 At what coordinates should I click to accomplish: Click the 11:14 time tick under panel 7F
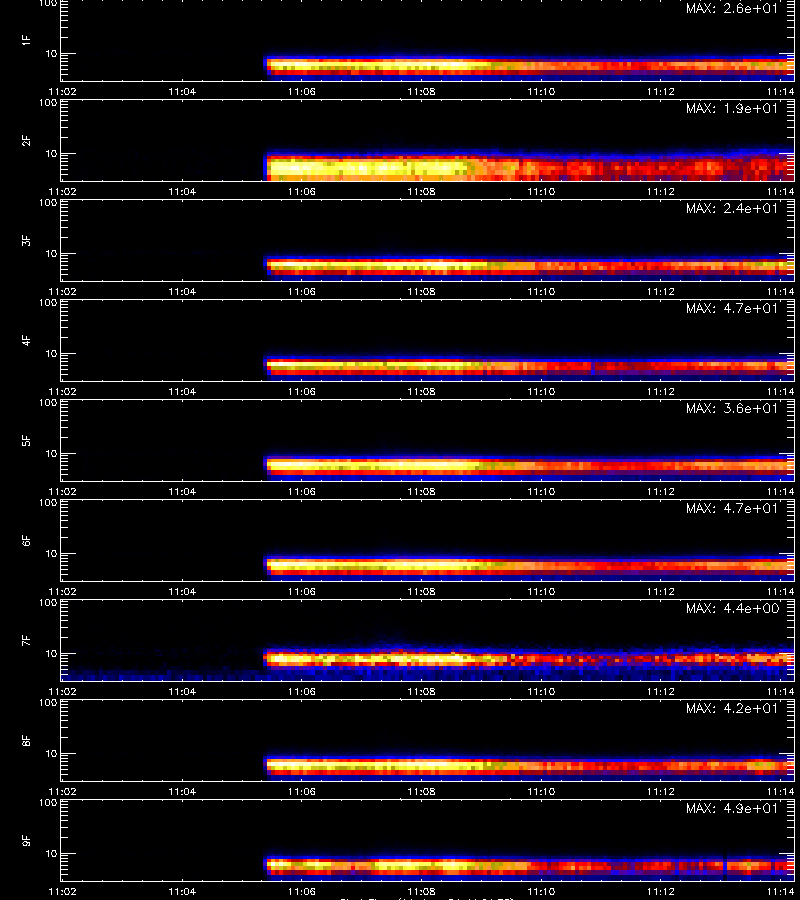click(780, 691)
